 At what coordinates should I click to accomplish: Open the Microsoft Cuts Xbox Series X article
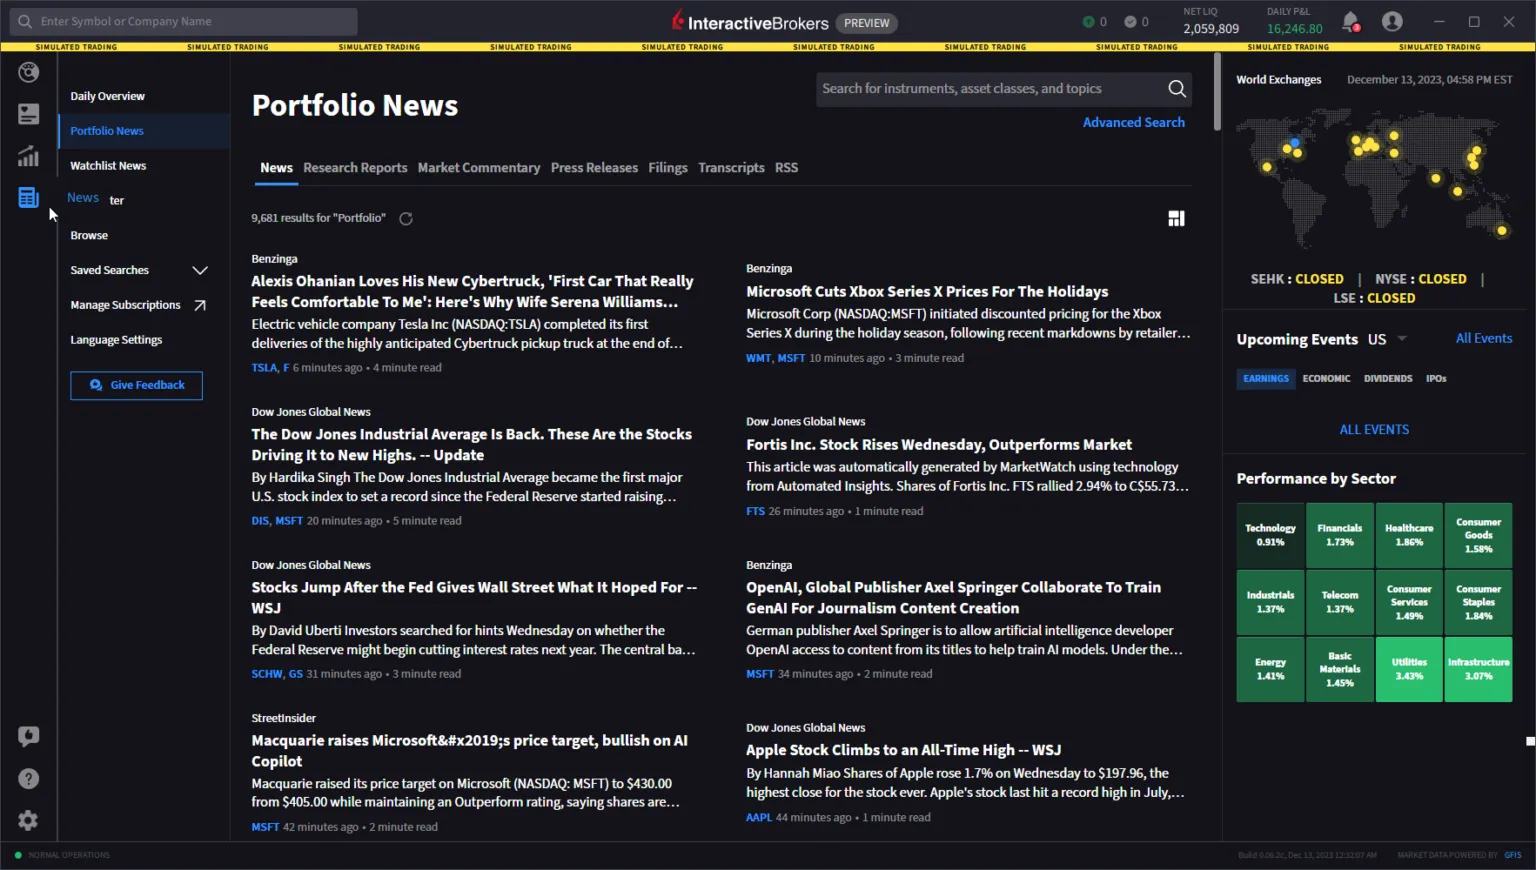pos(927,291)
